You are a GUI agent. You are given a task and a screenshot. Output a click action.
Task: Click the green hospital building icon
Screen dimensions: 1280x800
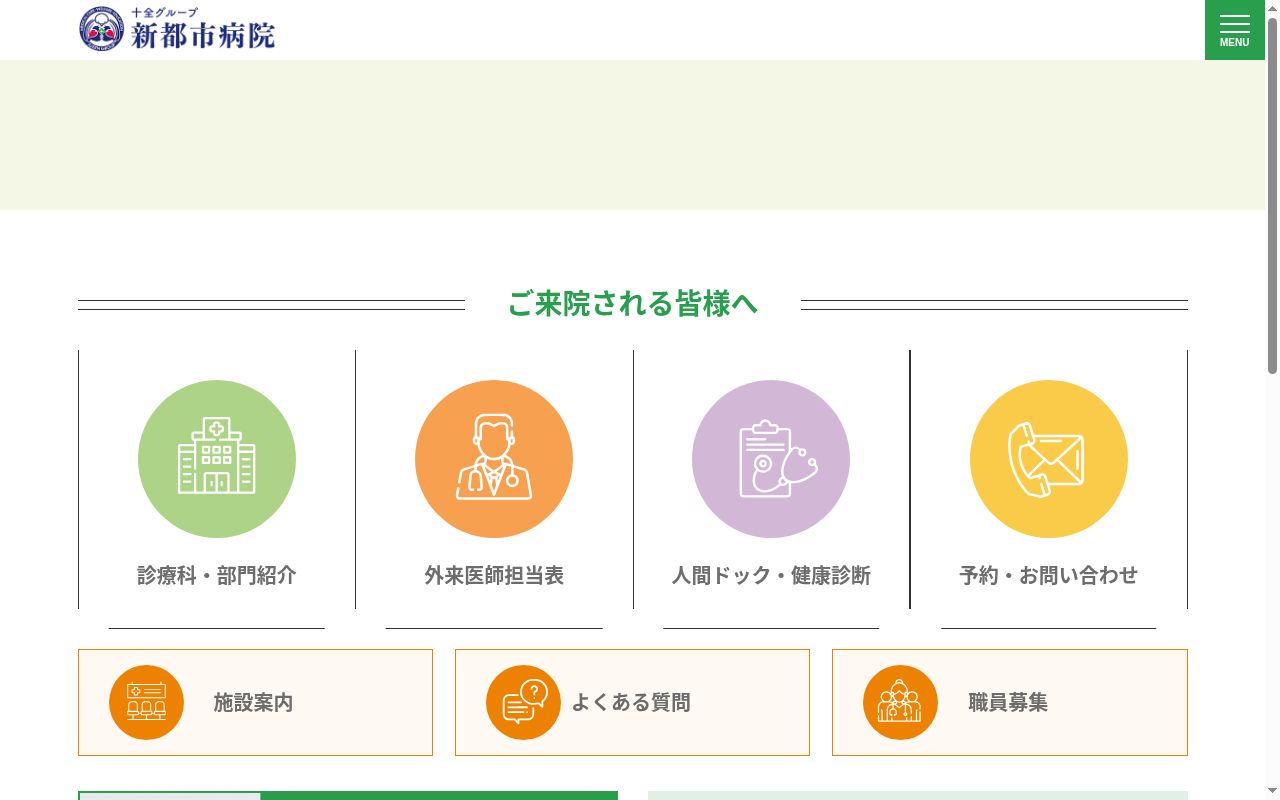pyautogui.click(x=217, y=459)
